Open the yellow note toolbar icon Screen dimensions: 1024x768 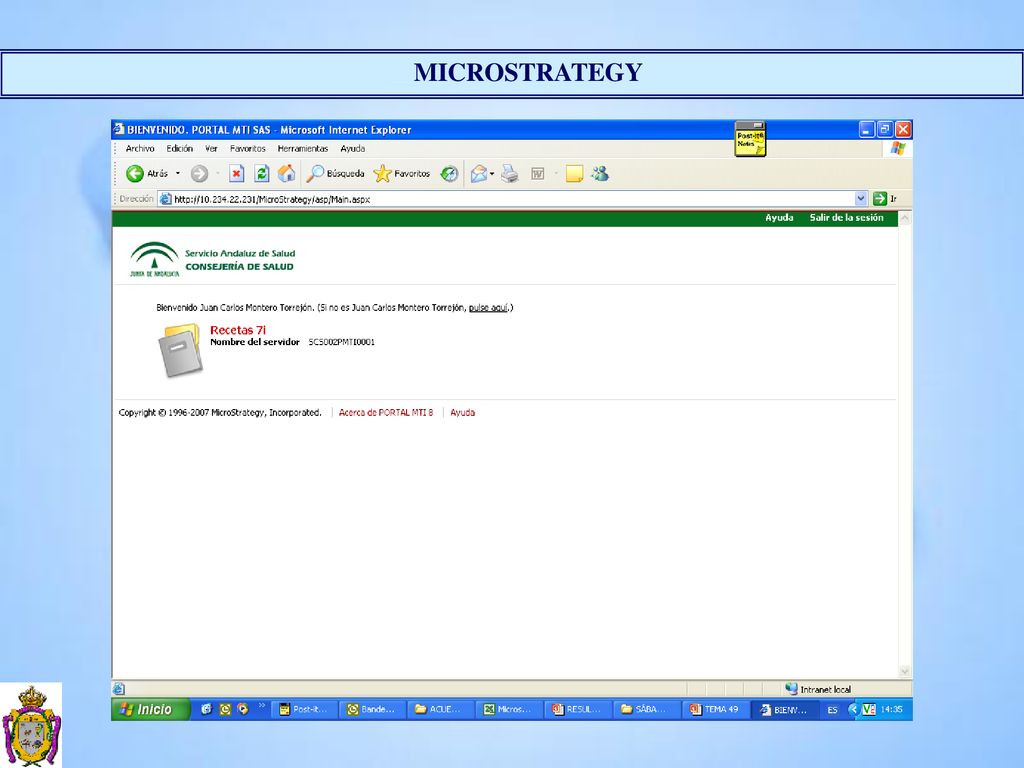click(574, 174)
